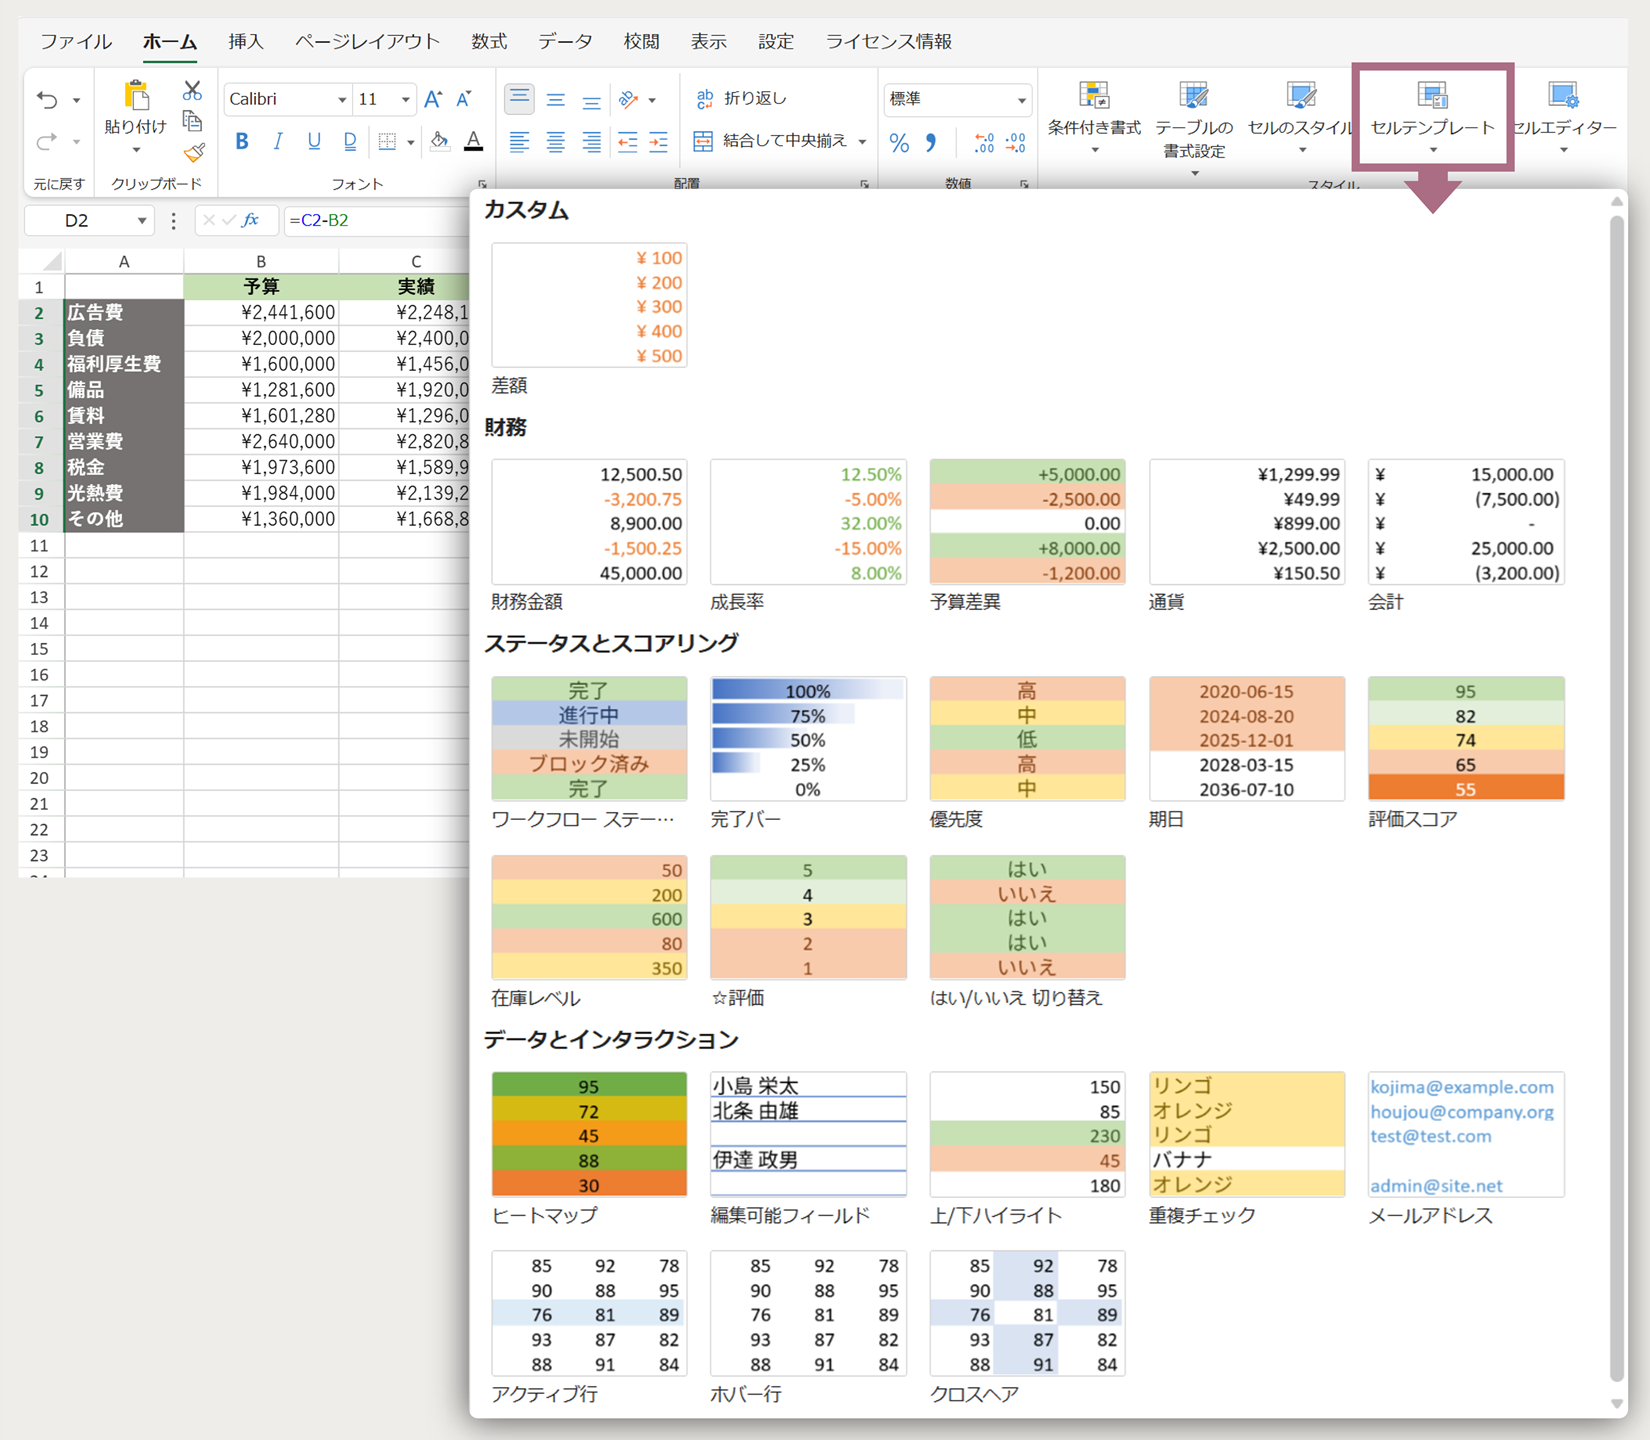Viewport: 1650px width, 1440px height.
Task: Toggle 折り返し wrap text
Action: 742,98
